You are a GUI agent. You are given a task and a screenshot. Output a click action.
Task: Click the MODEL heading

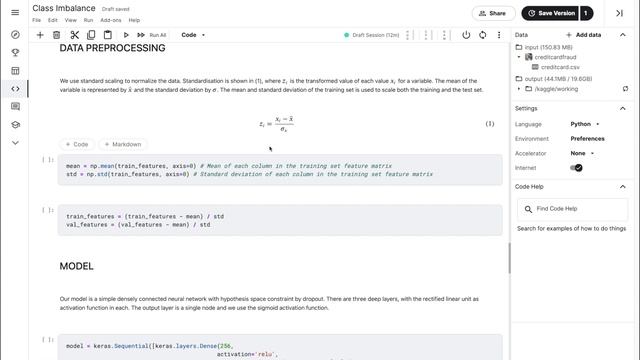(76, 266)
